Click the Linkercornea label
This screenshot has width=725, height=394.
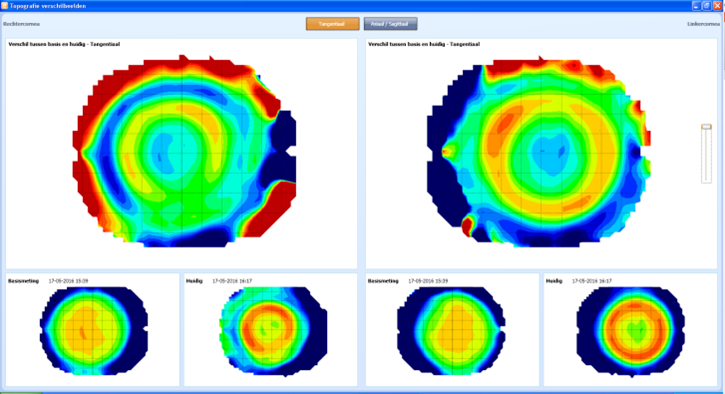coord(703,24)
